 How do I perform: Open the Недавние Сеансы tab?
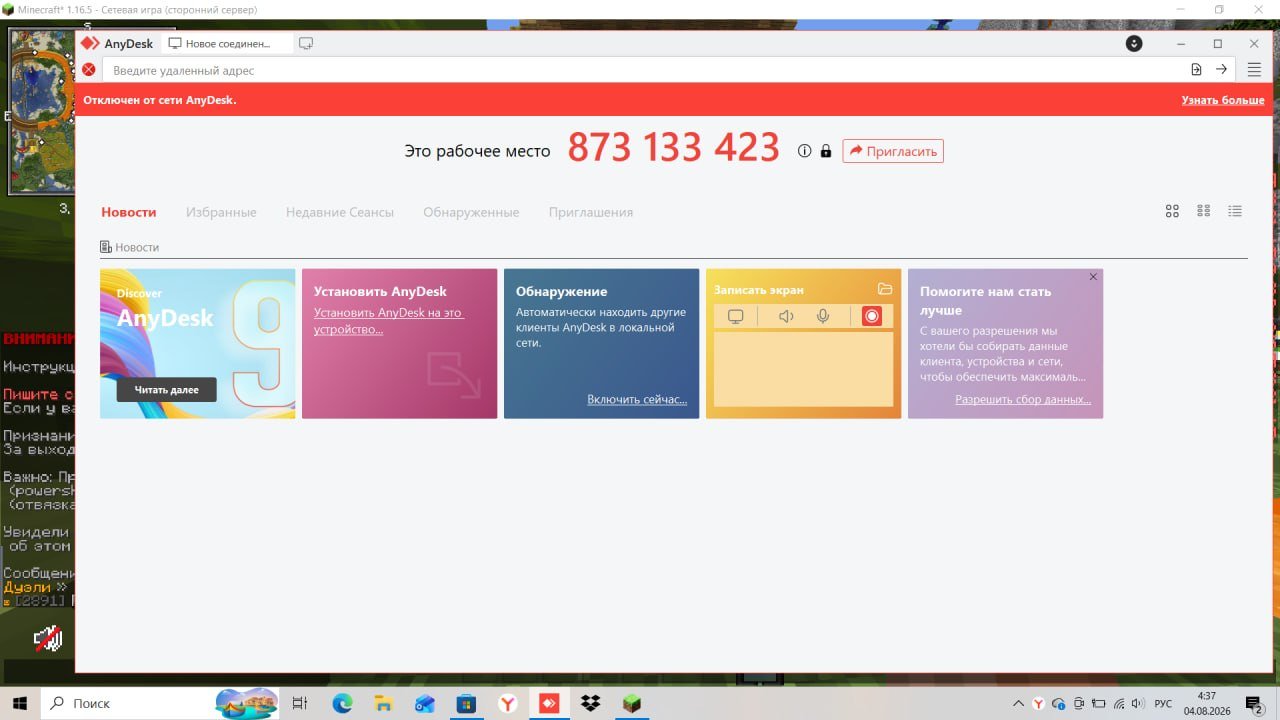point(340,212)
